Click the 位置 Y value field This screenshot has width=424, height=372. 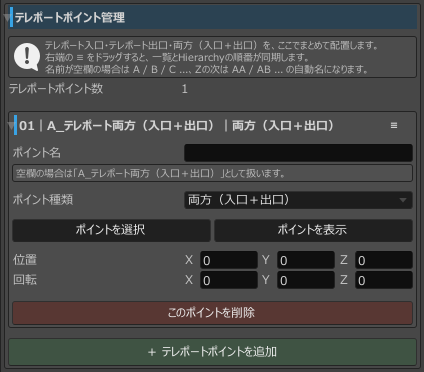[x=306, y=260]
